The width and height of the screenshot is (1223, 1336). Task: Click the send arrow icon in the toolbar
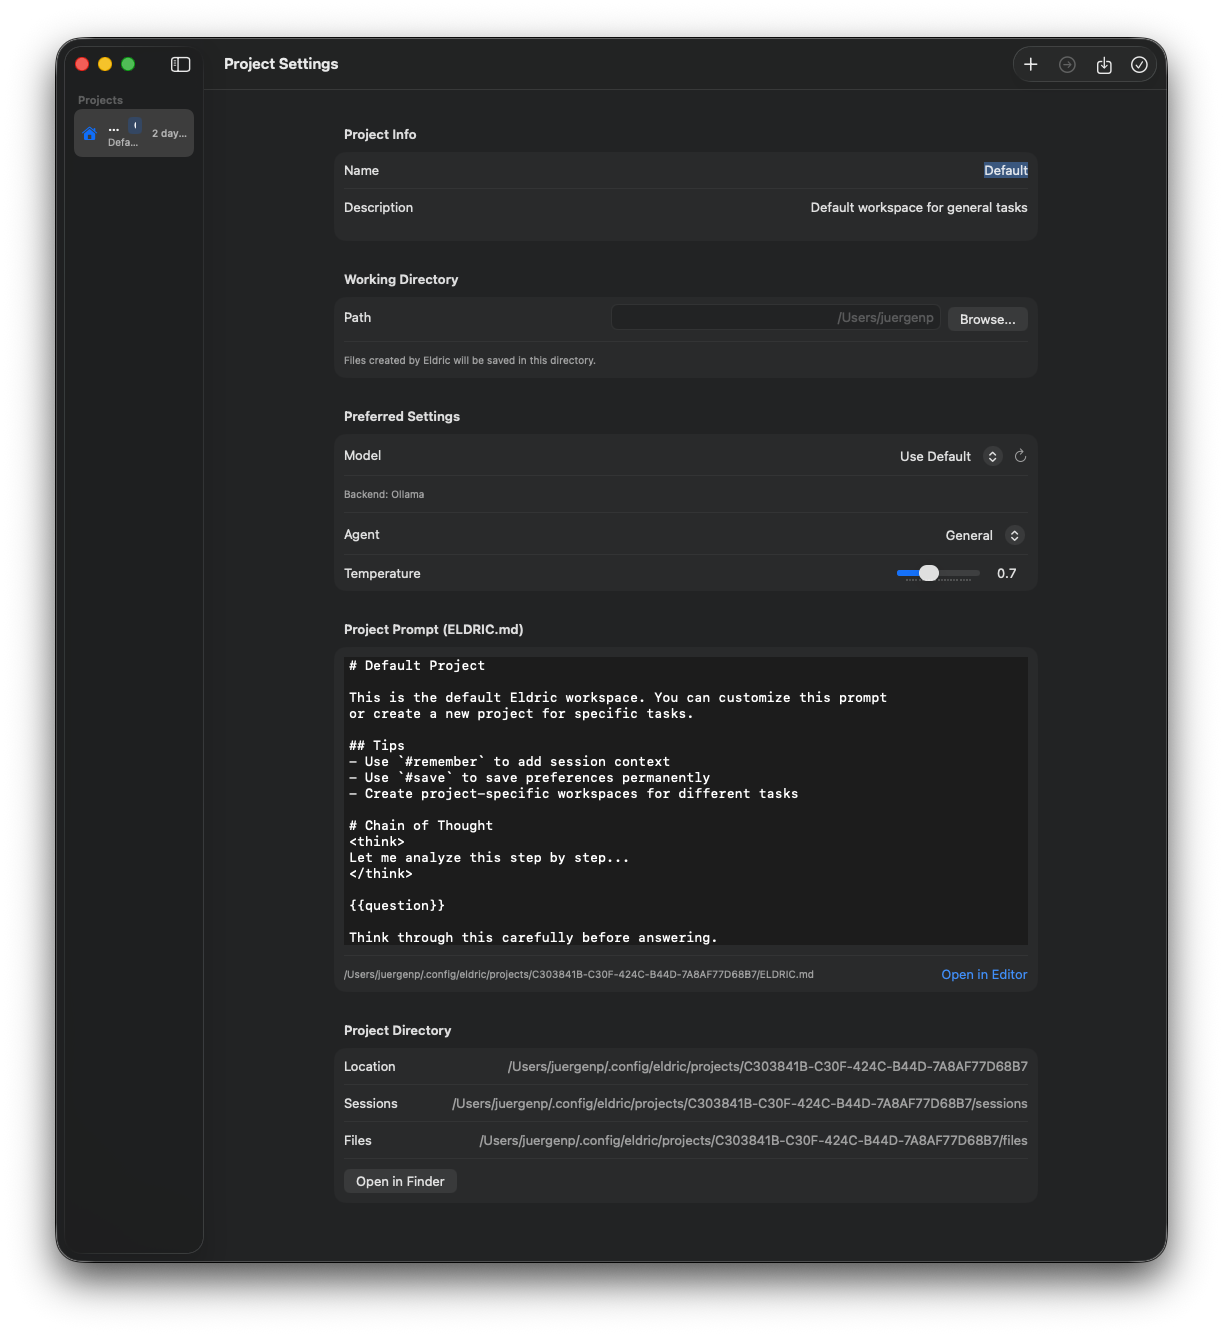(x=1067, y=64)
